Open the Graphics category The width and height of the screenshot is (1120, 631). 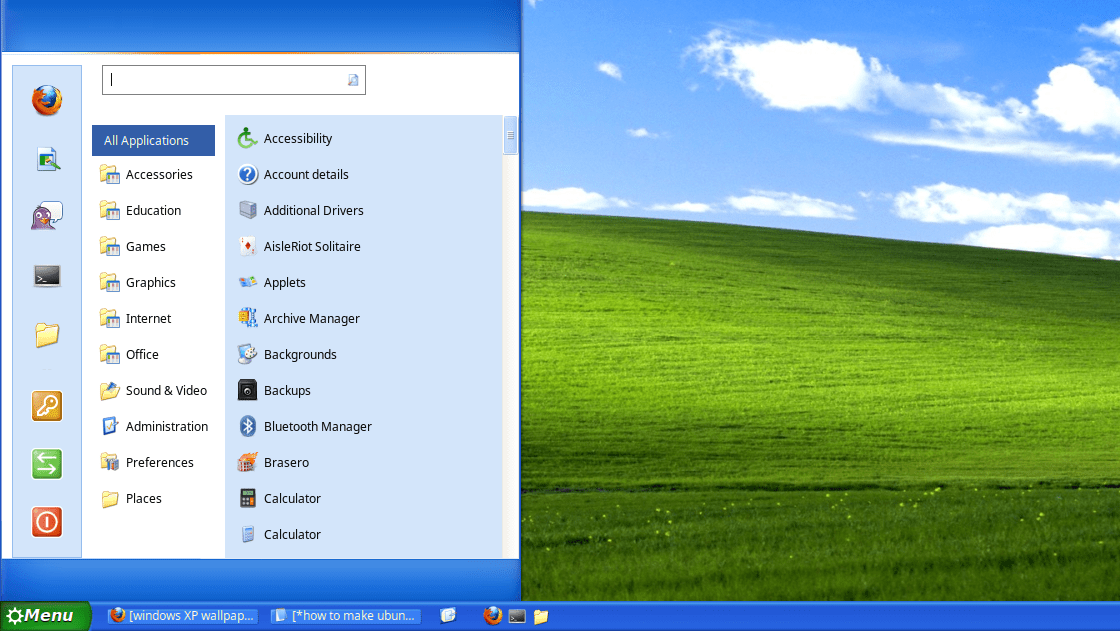154,282
